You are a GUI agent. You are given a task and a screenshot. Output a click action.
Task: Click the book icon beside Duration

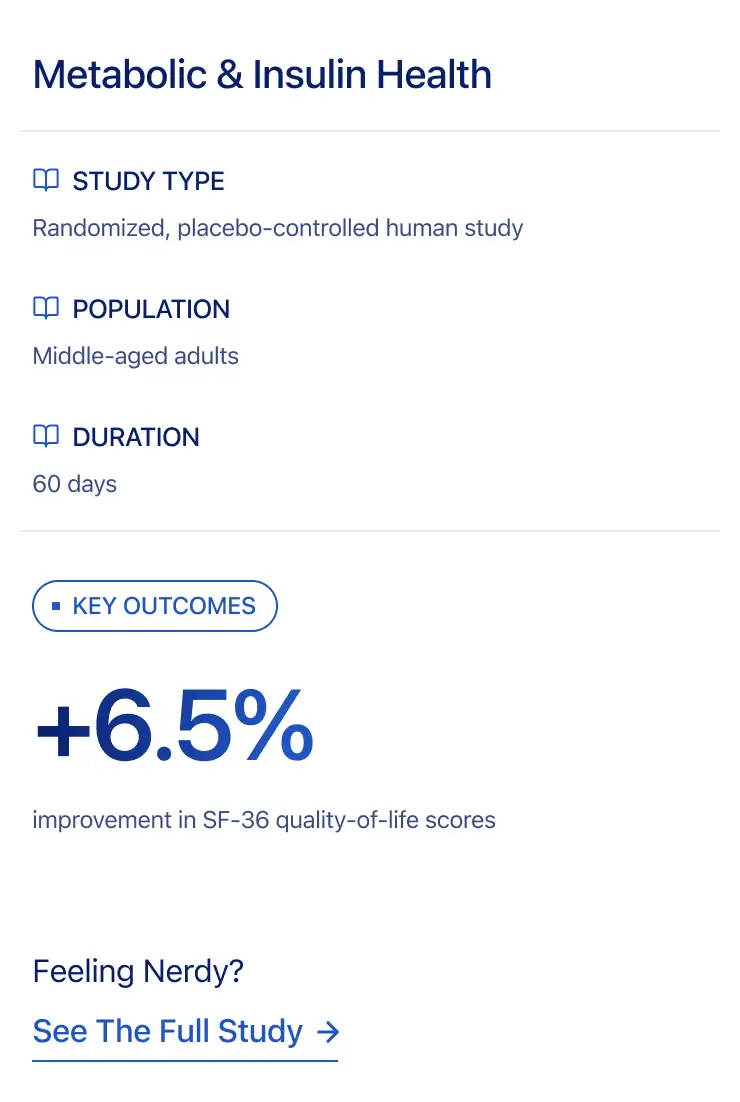click(x=46, y=436)
